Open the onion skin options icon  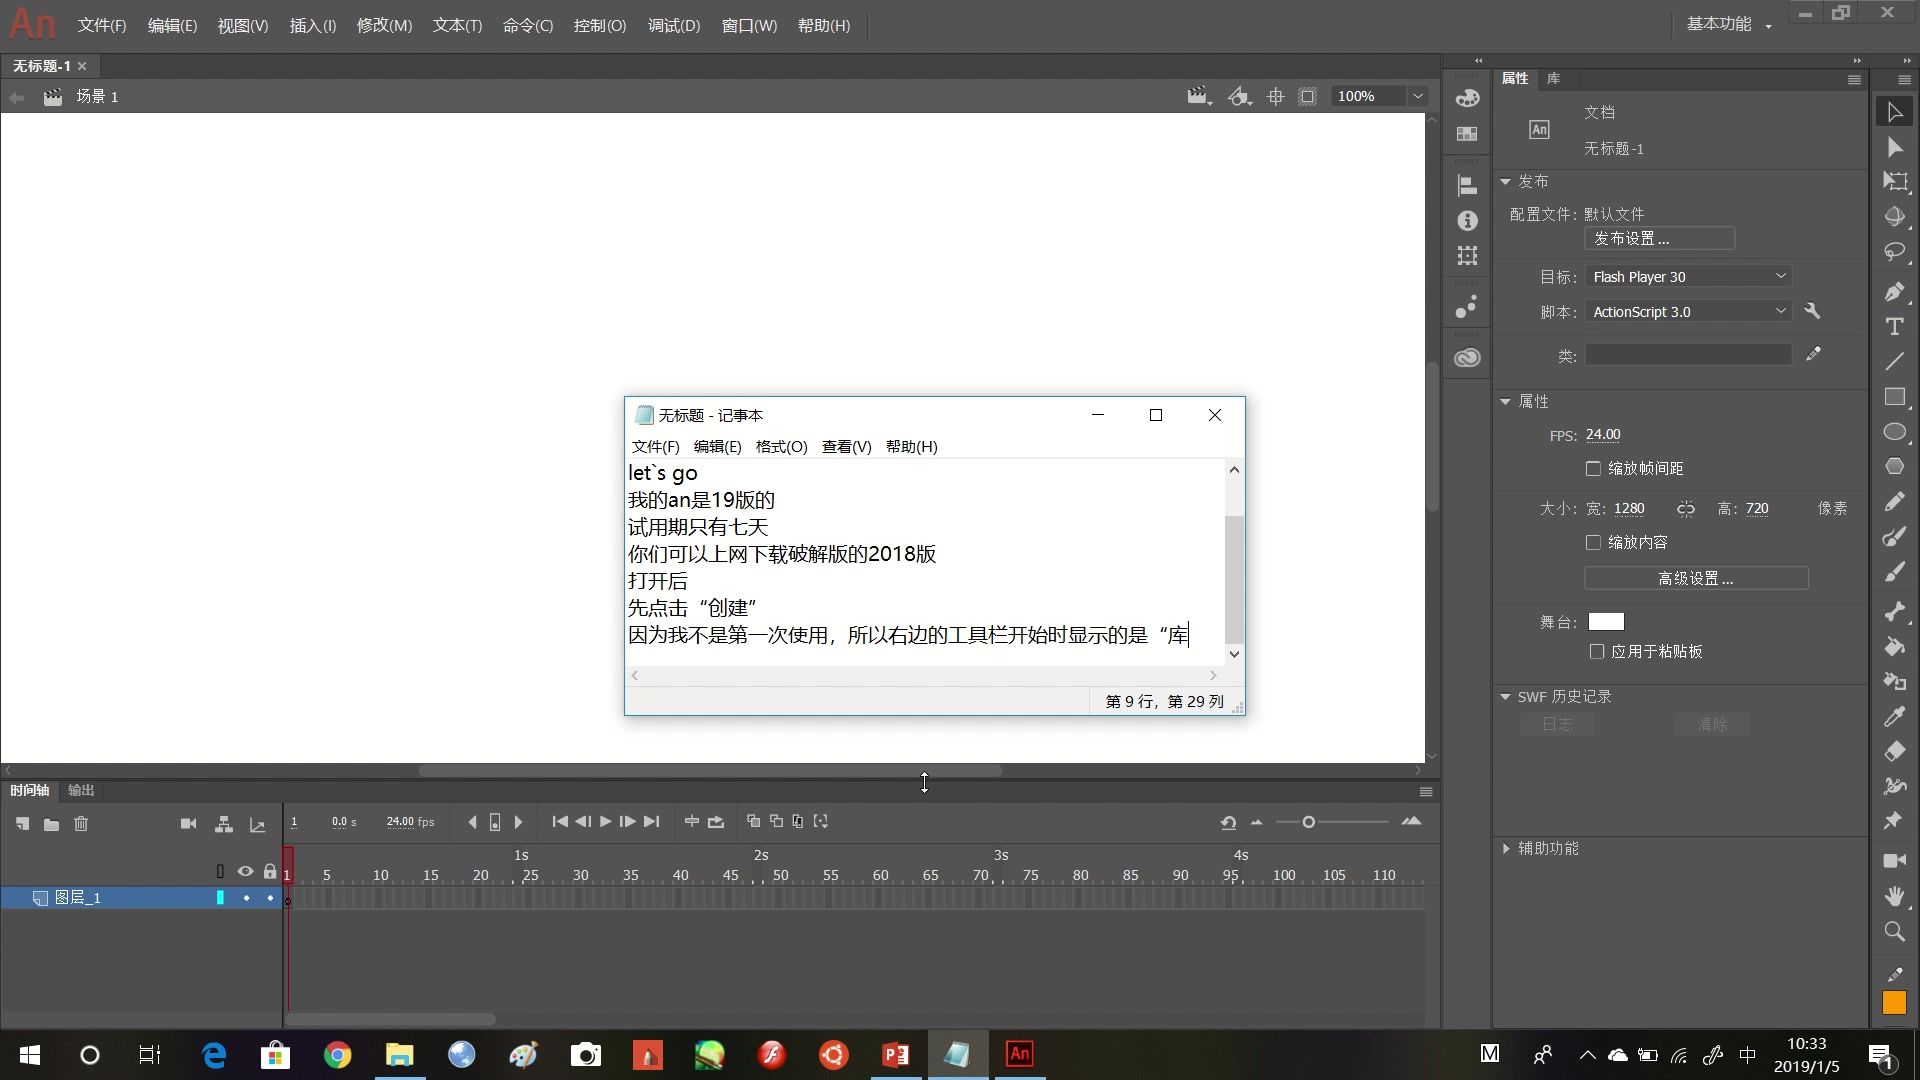(821, 821)
